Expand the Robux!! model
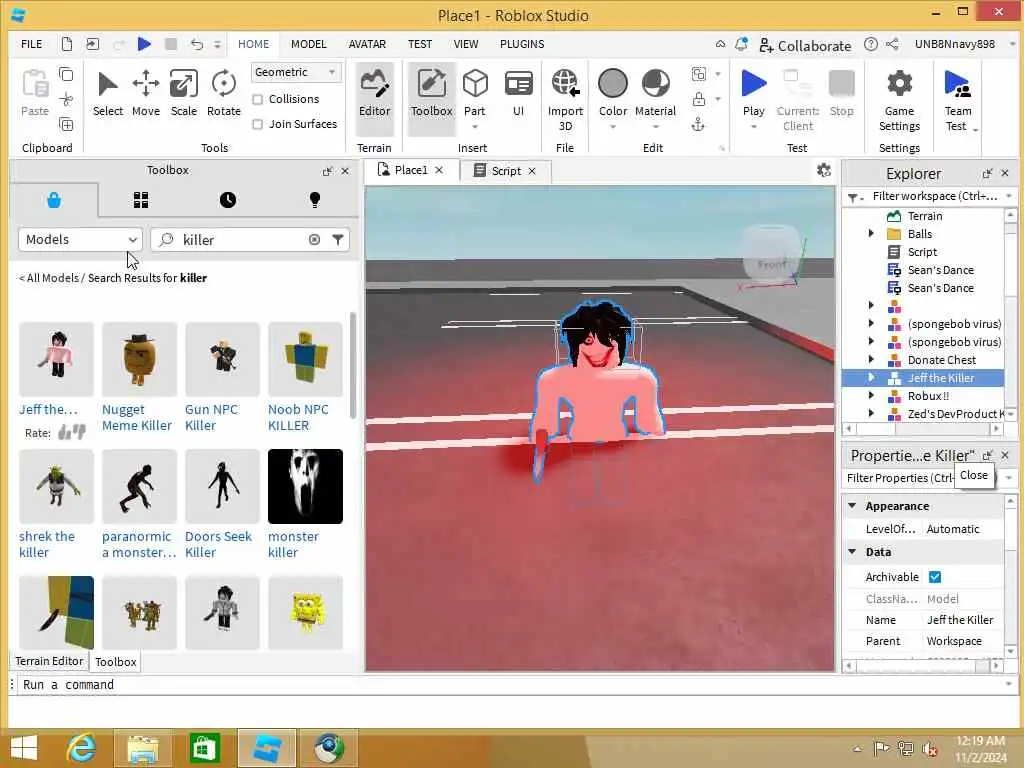This screenshot has height=768, width=1024. pos(871,395)
